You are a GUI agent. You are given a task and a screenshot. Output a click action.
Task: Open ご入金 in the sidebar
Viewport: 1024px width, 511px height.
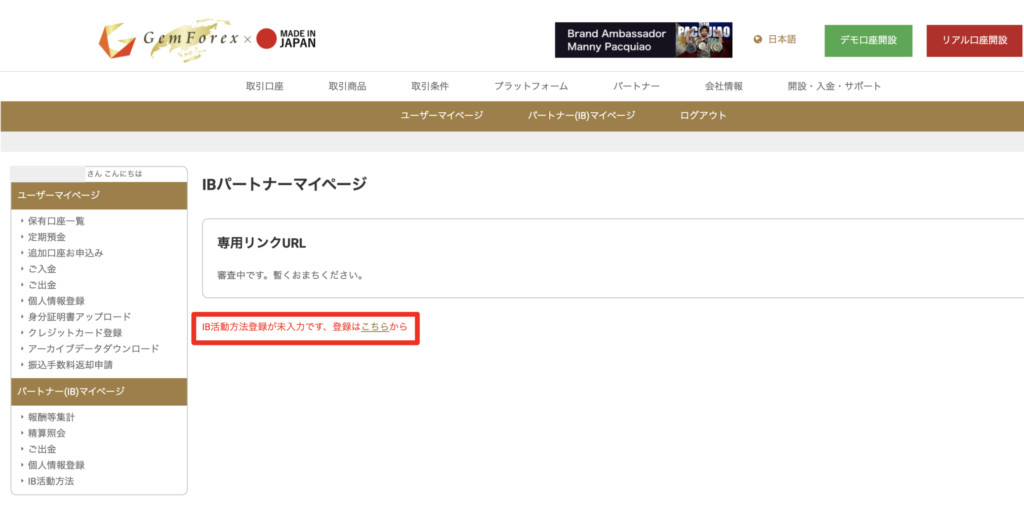pyautogui.click(x=42, y=269)
